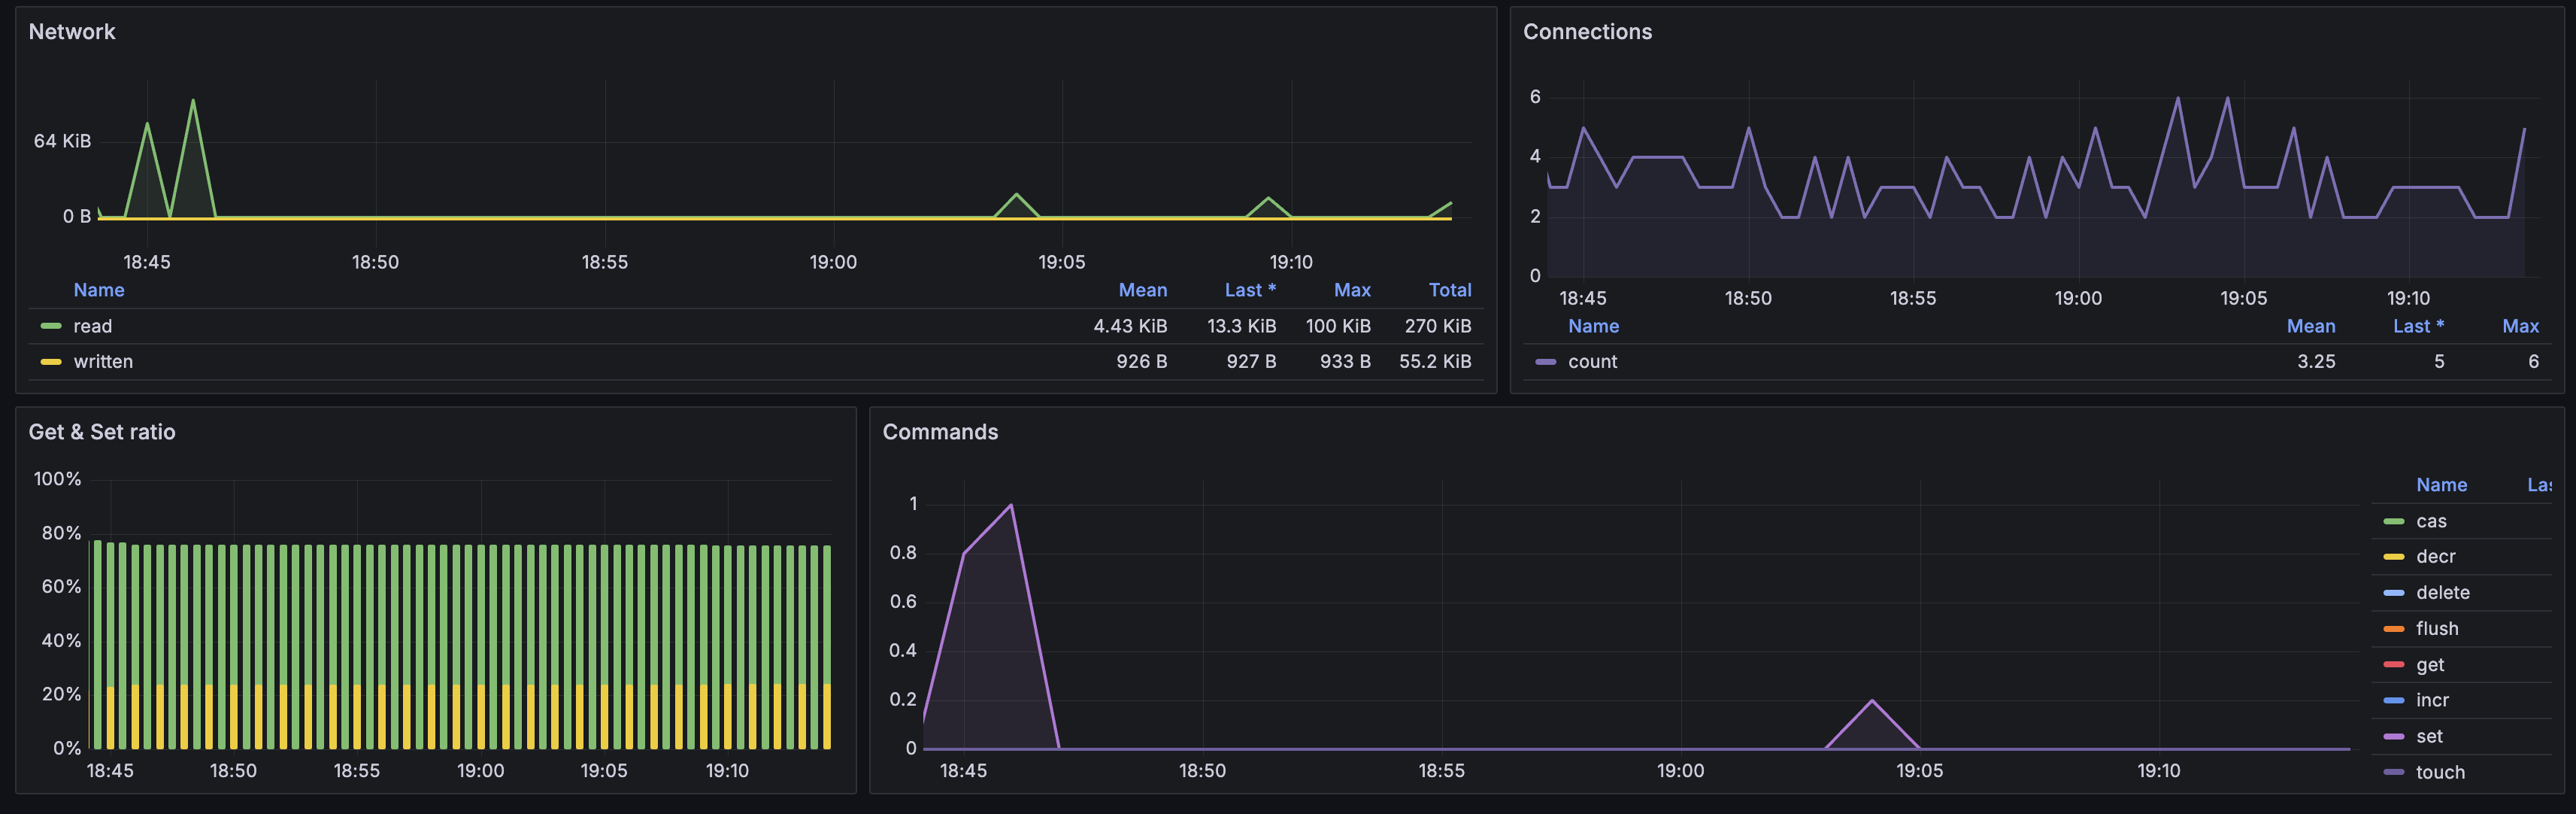
Task: Toggle the written series in Network legend
Action: 102,362
